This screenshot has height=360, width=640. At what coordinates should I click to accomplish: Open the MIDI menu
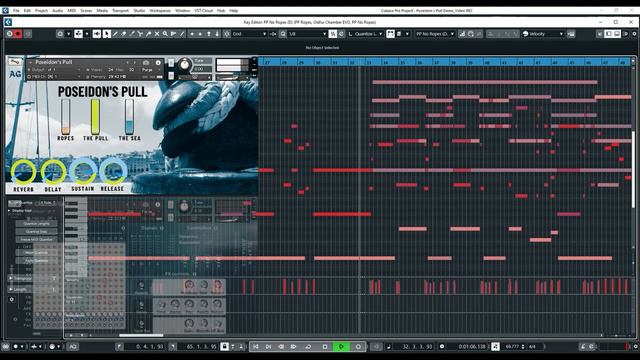point(71,11)
